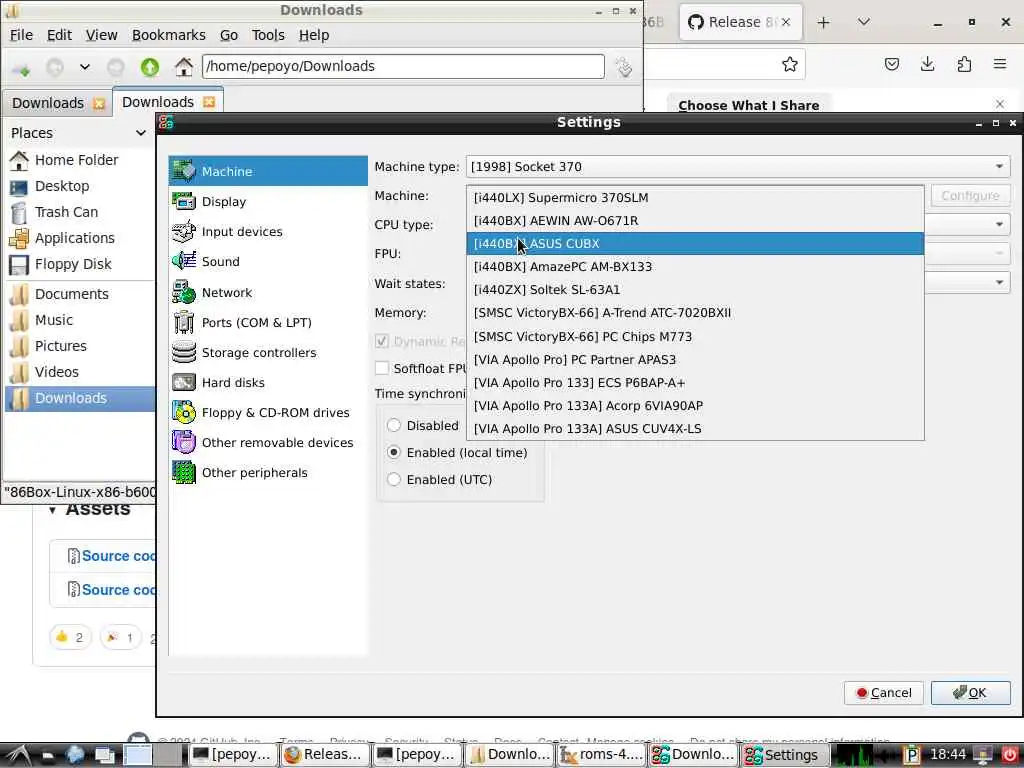Choose ECS P6BAP-A+ machine

tap(695, 382)
